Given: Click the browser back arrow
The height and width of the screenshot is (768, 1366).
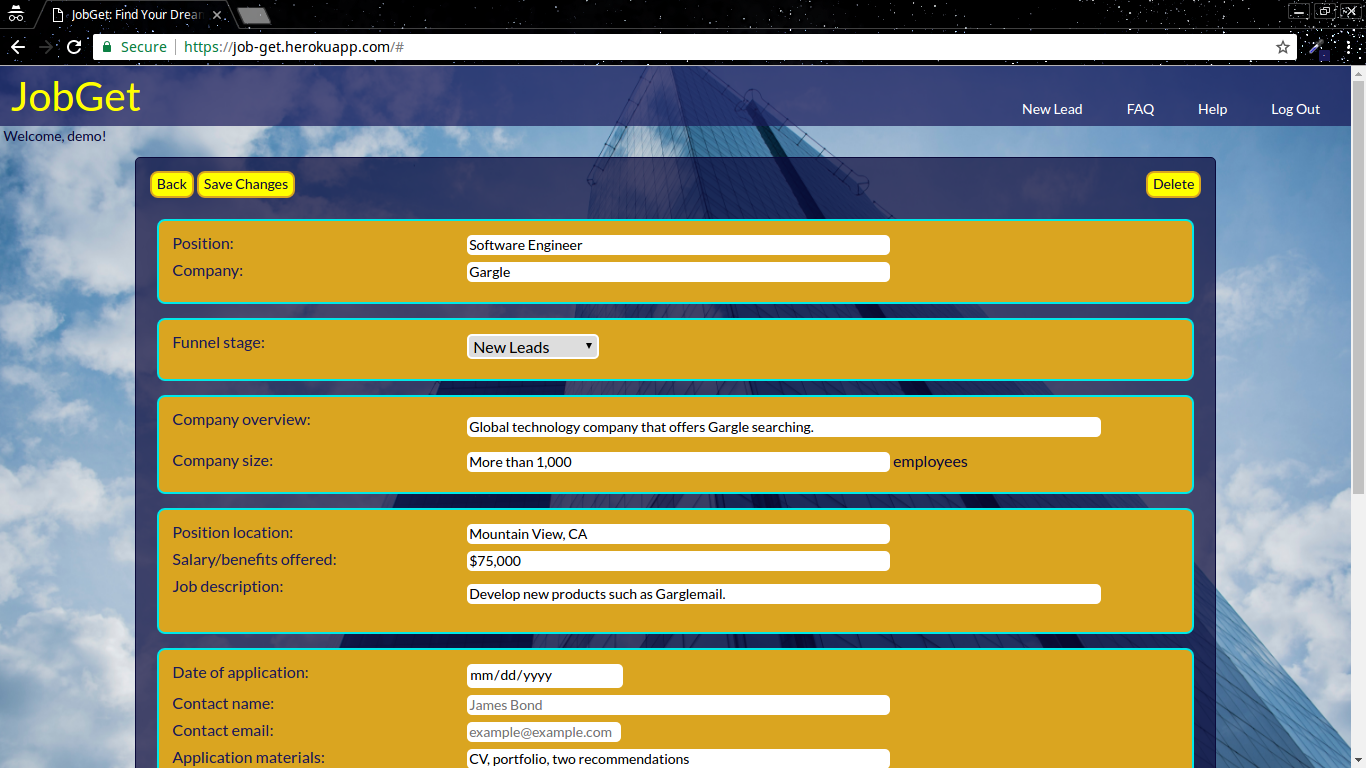Looking at the screenshot, I should pyautogui.click(x=18, y=47).
